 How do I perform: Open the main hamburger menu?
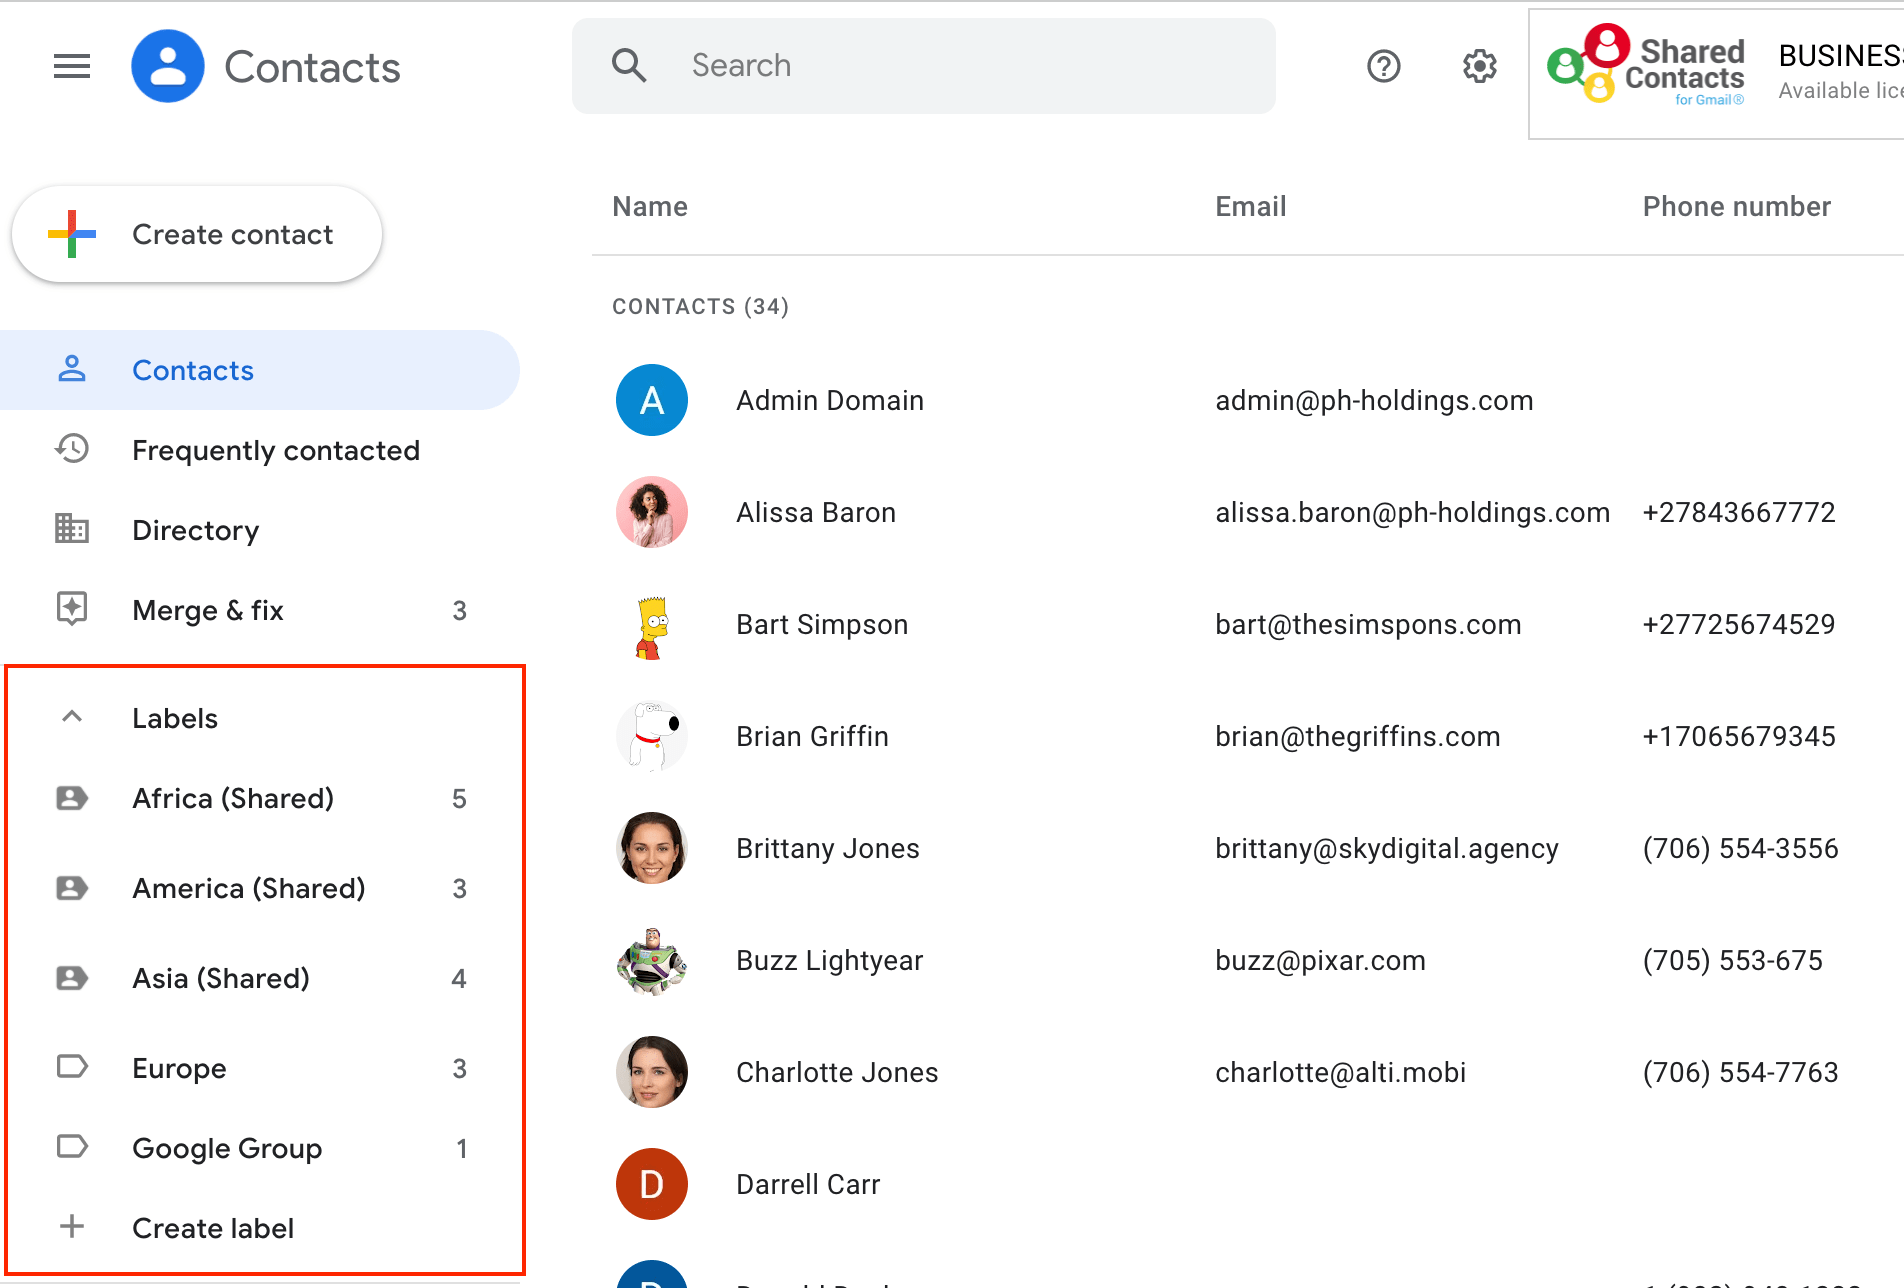pyautogui.click(x=72, y=67)
